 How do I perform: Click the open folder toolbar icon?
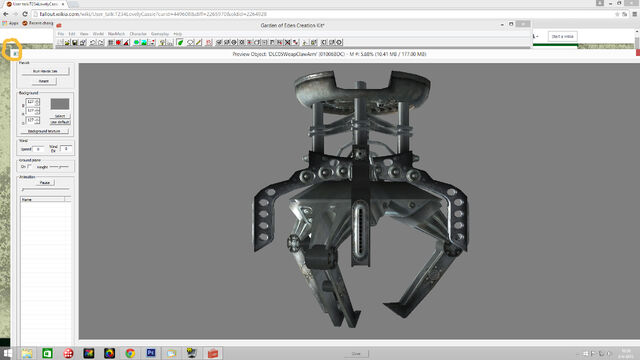(x=67, y=42)
